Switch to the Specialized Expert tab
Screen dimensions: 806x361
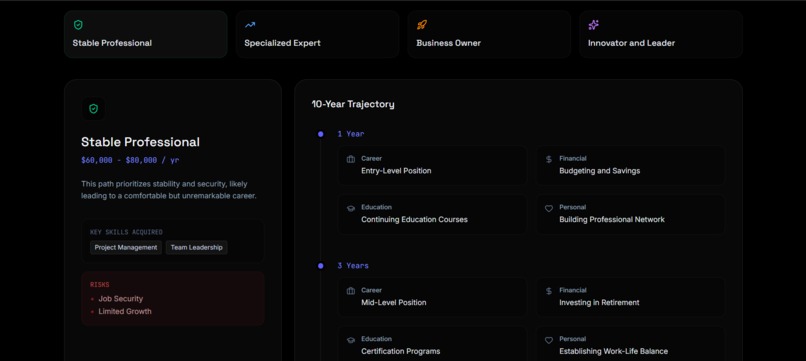(317, 34)
